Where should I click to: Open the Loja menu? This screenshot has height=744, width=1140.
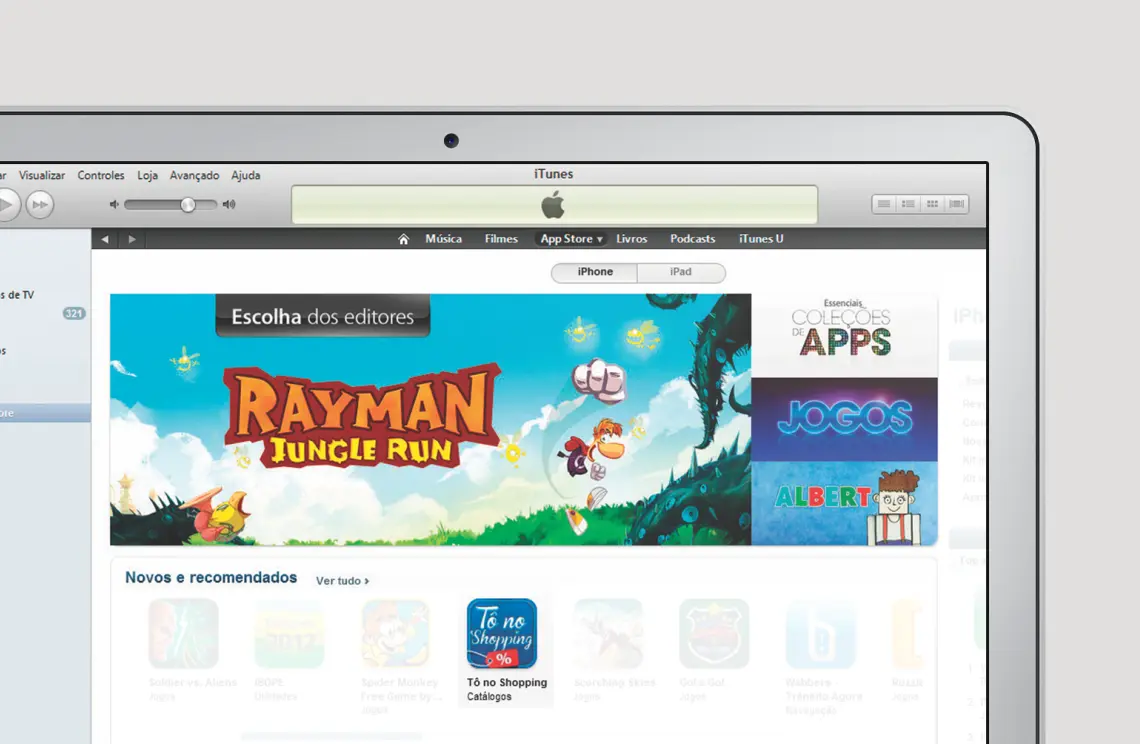coord(148,175)
